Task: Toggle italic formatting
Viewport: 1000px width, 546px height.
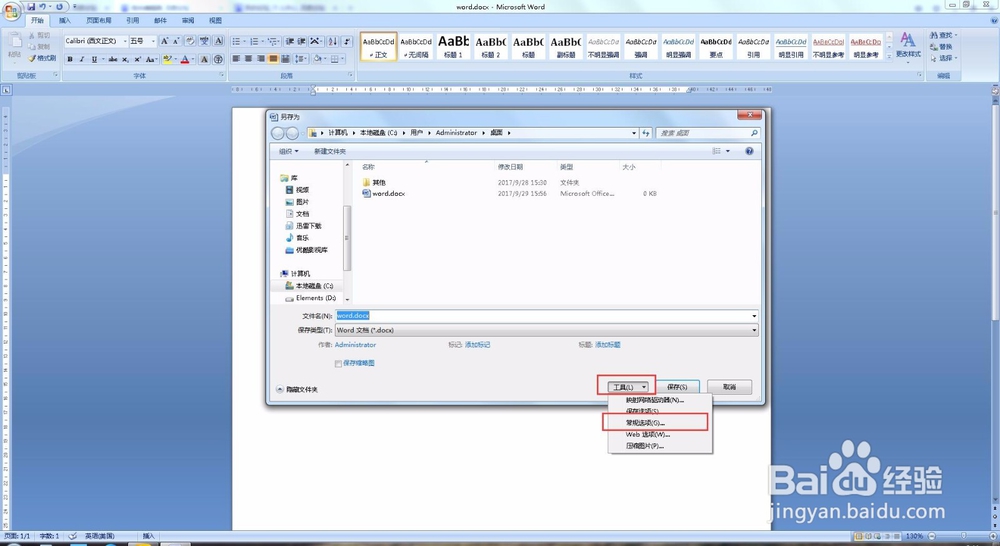Action: click(x=82, y=59)
